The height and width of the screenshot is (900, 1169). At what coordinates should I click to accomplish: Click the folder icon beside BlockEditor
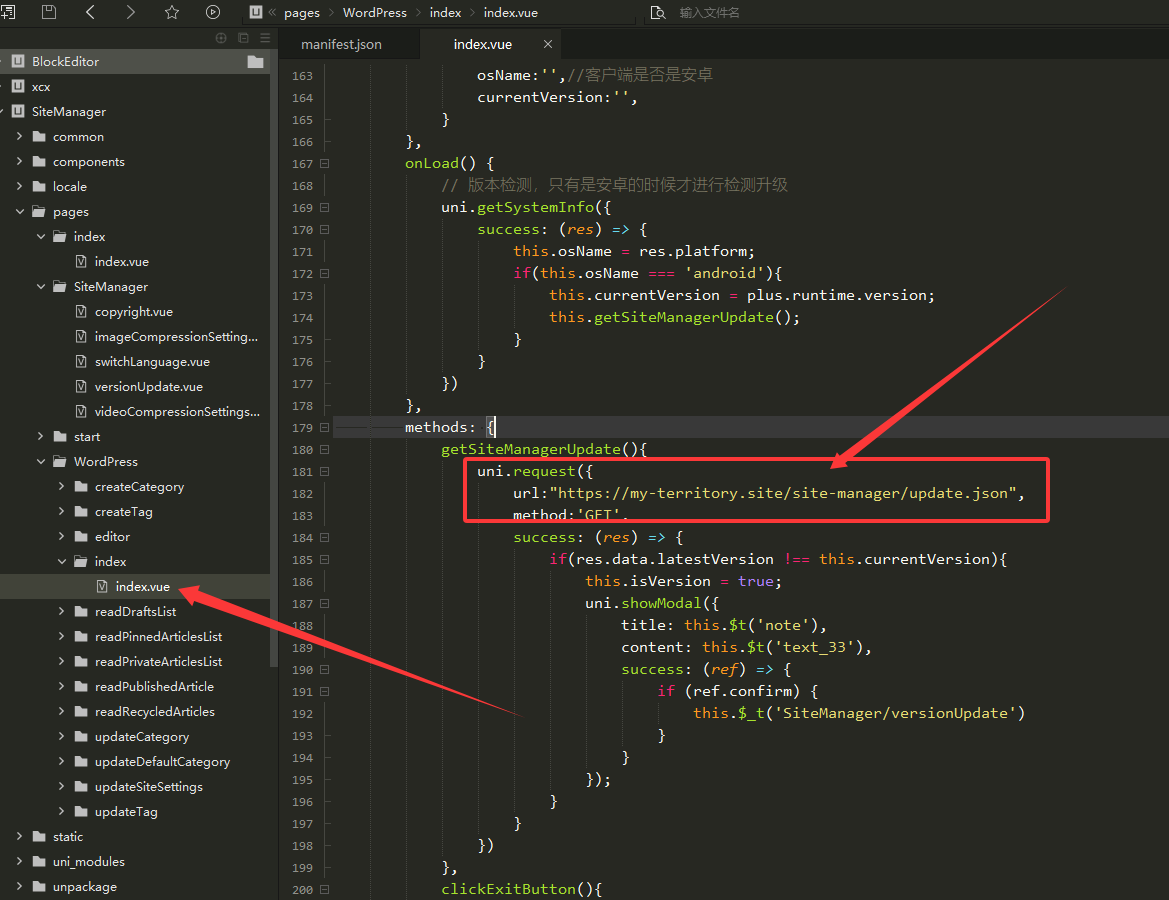[256, 62]
